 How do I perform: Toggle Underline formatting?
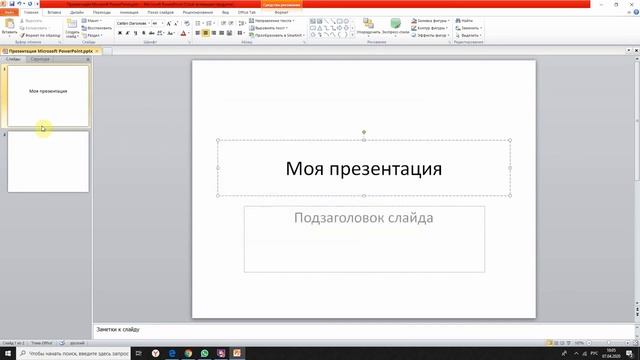(136, 33)
